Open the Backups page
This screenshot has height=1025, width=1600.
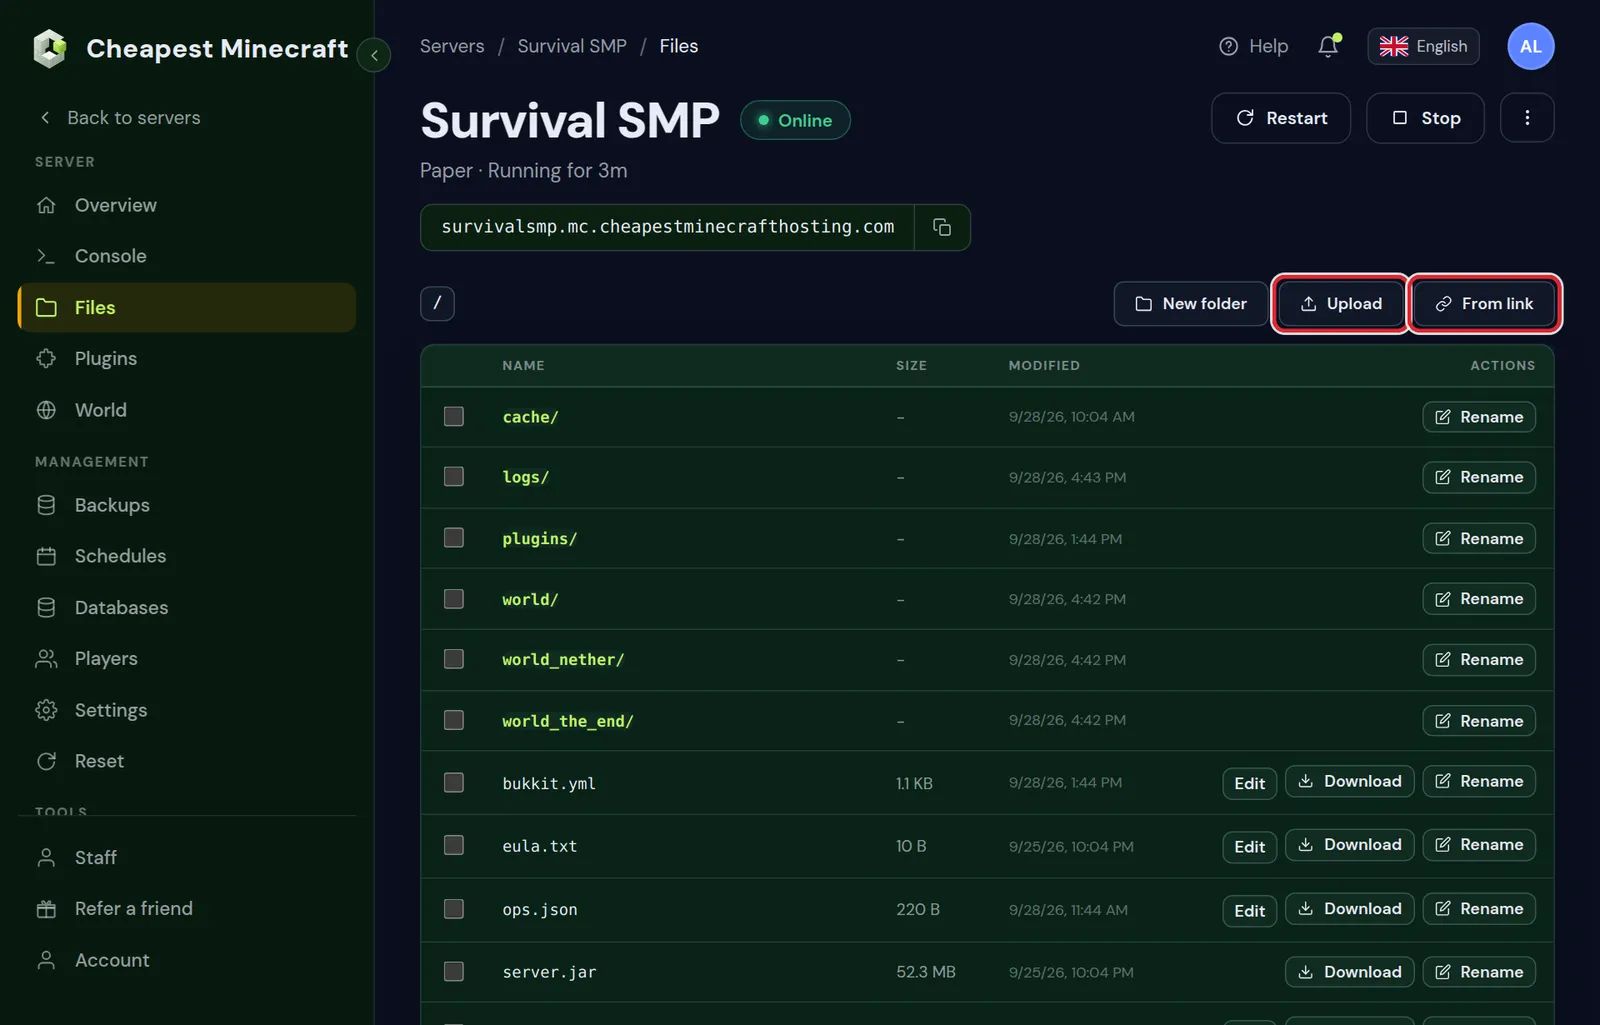(x=187, y=505)
